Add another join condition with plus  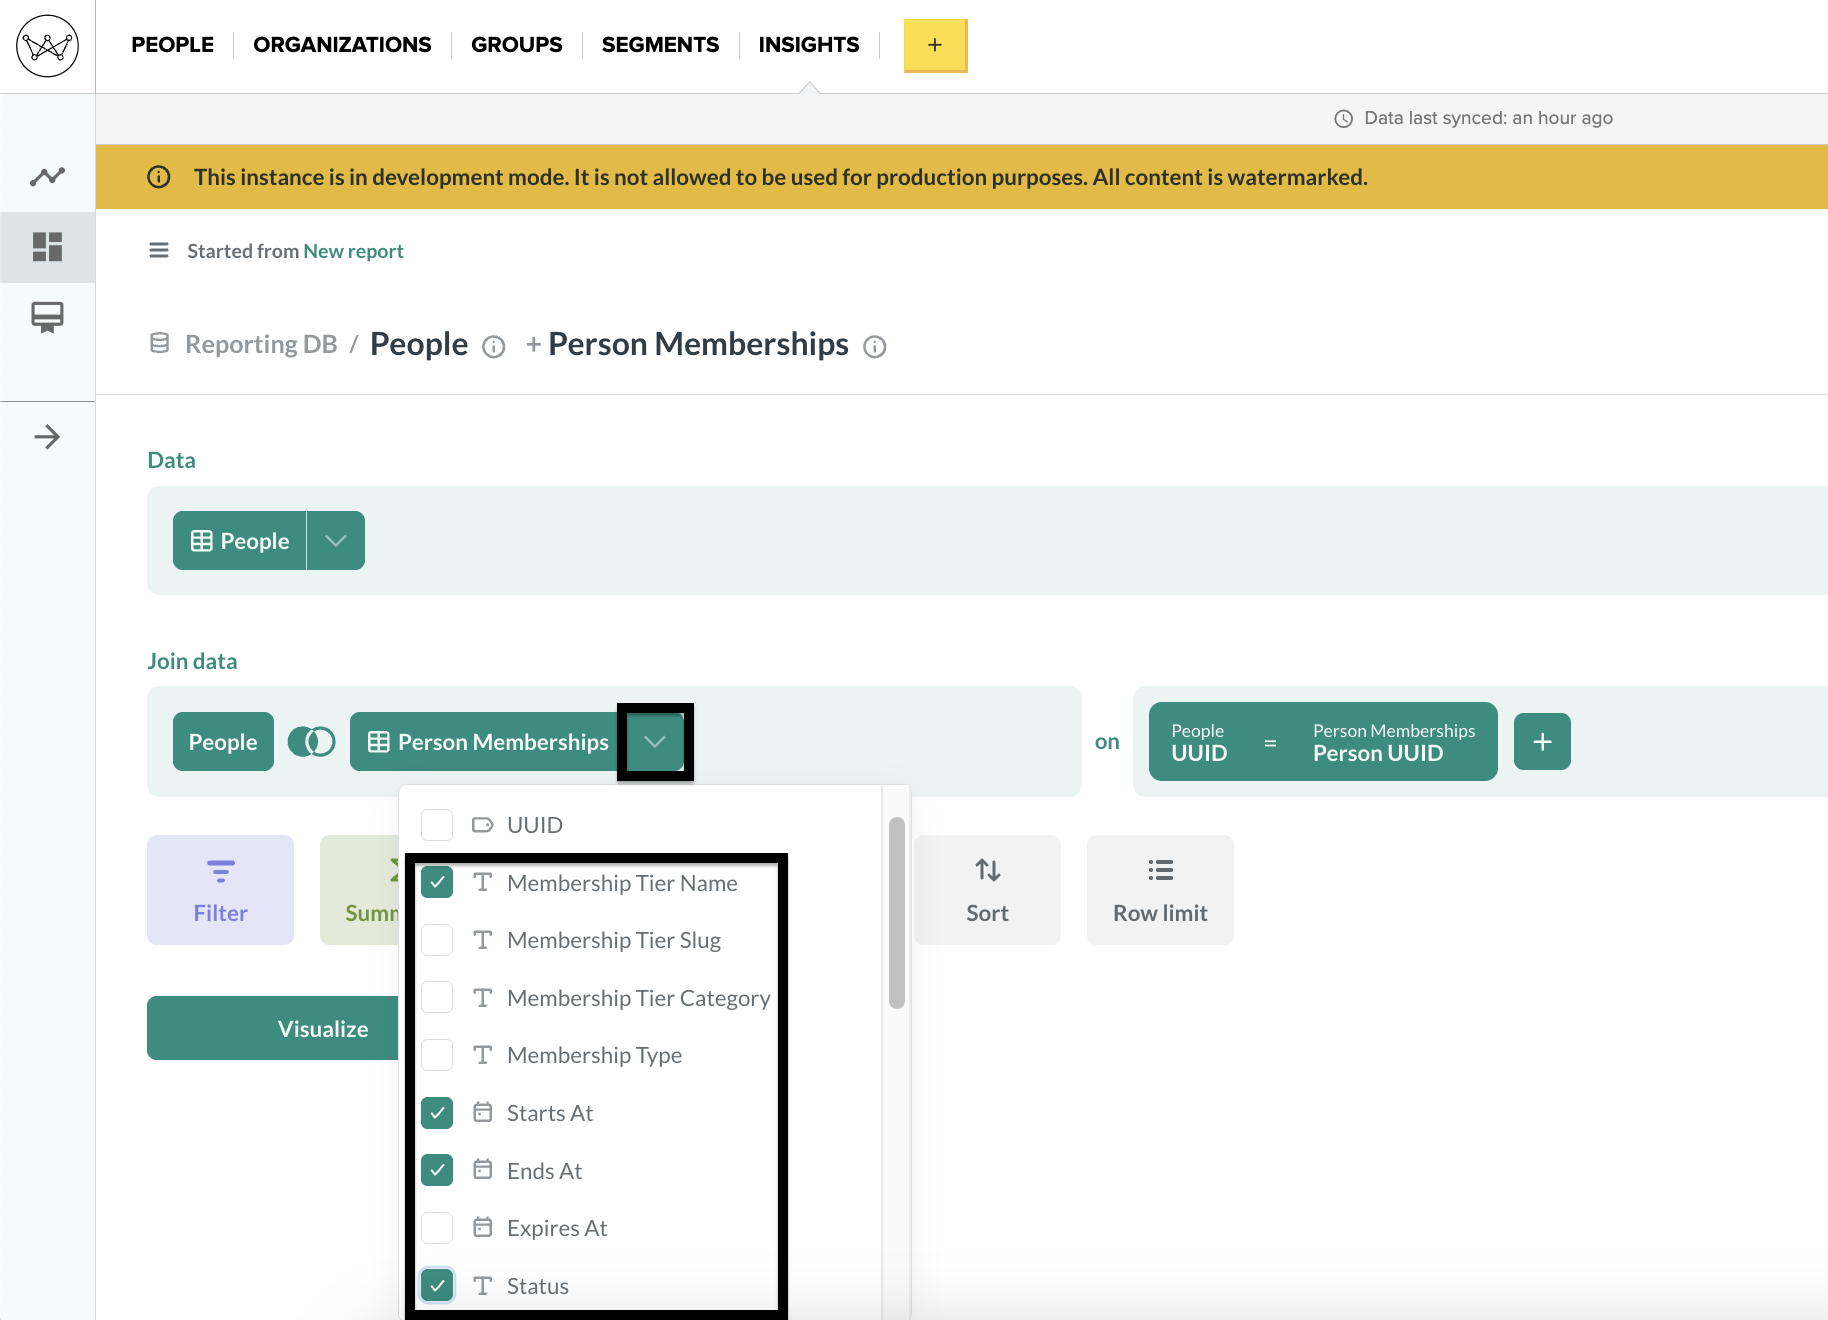1542,742
